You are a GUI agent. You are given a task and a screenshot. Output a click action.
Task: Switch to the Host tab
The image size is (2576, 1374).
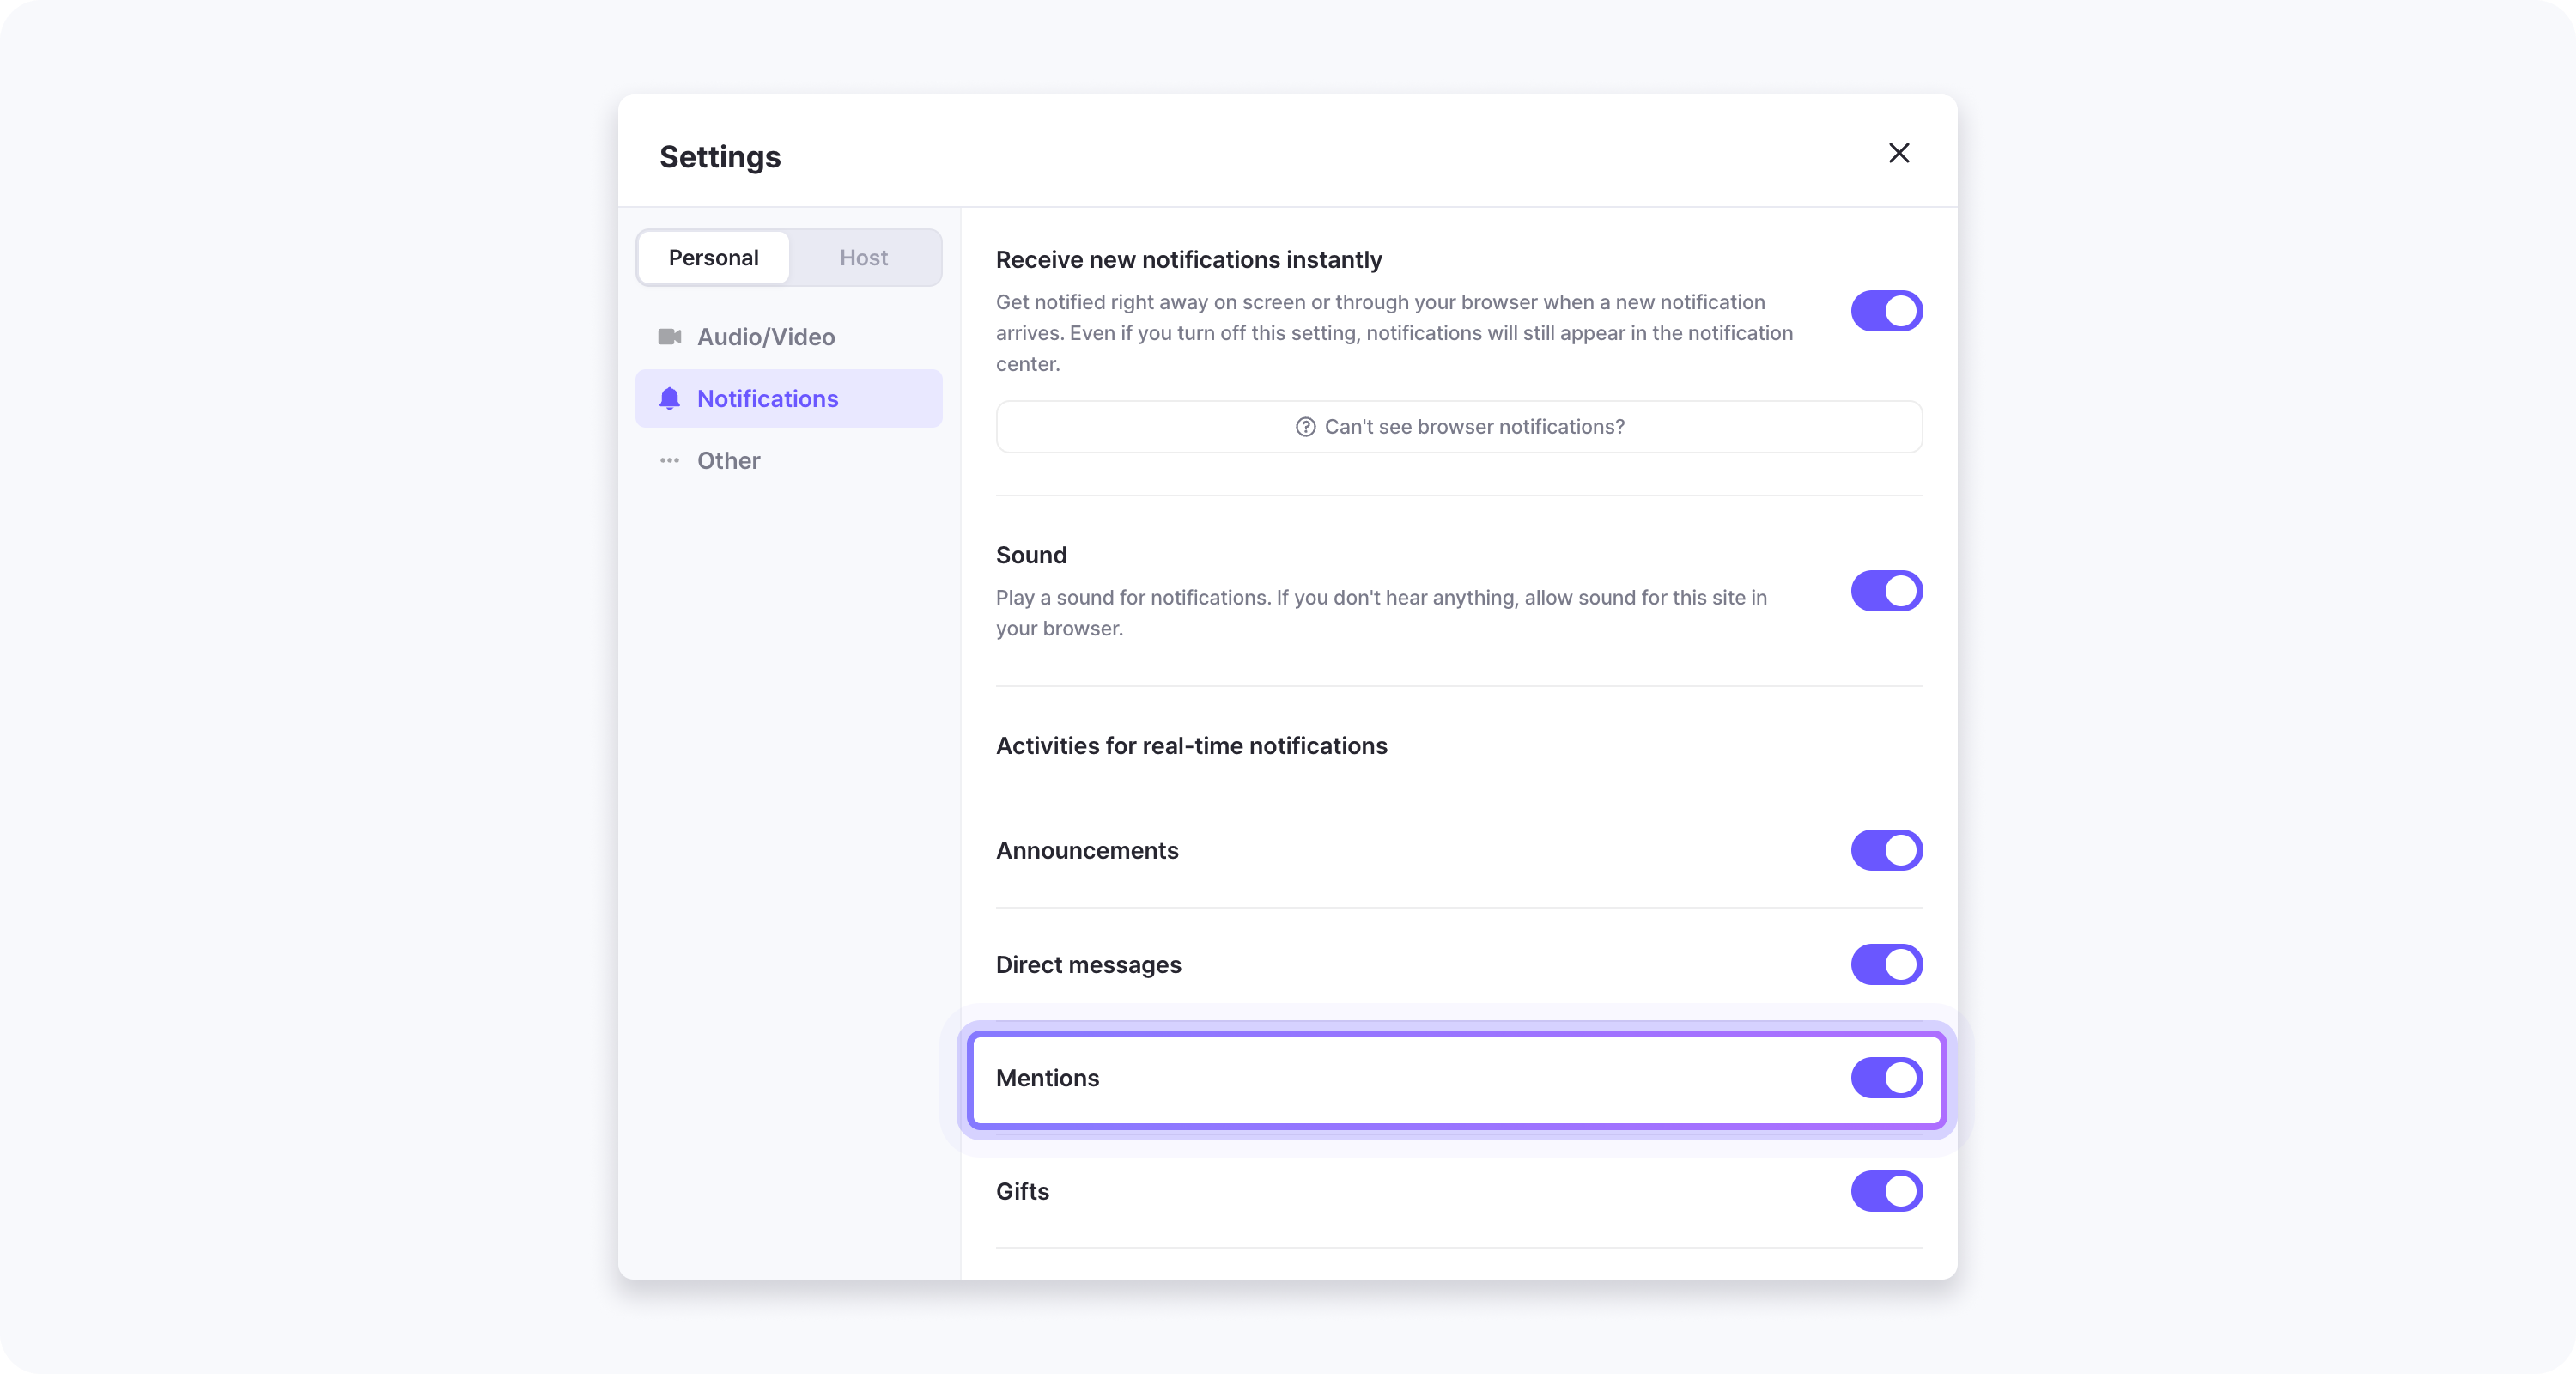pyautogui.click(x=863, y=258)
